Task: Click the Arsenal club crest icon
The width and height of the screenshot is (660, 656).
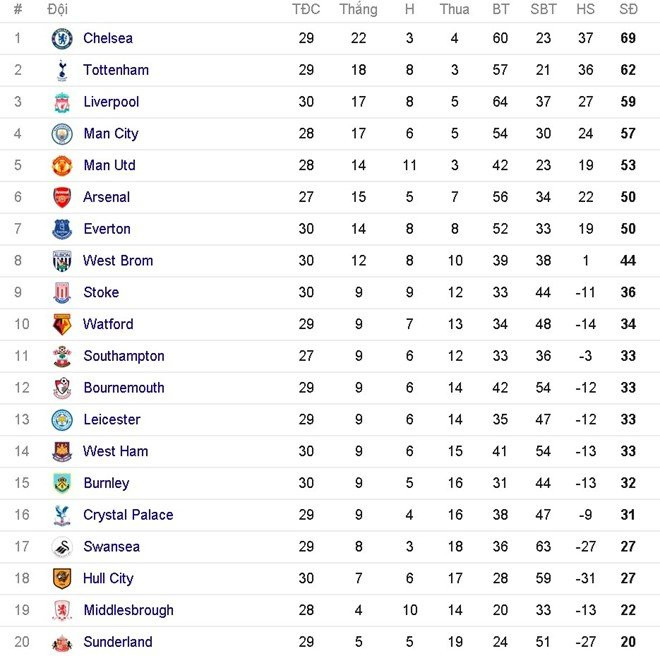Action: point(62,197)
